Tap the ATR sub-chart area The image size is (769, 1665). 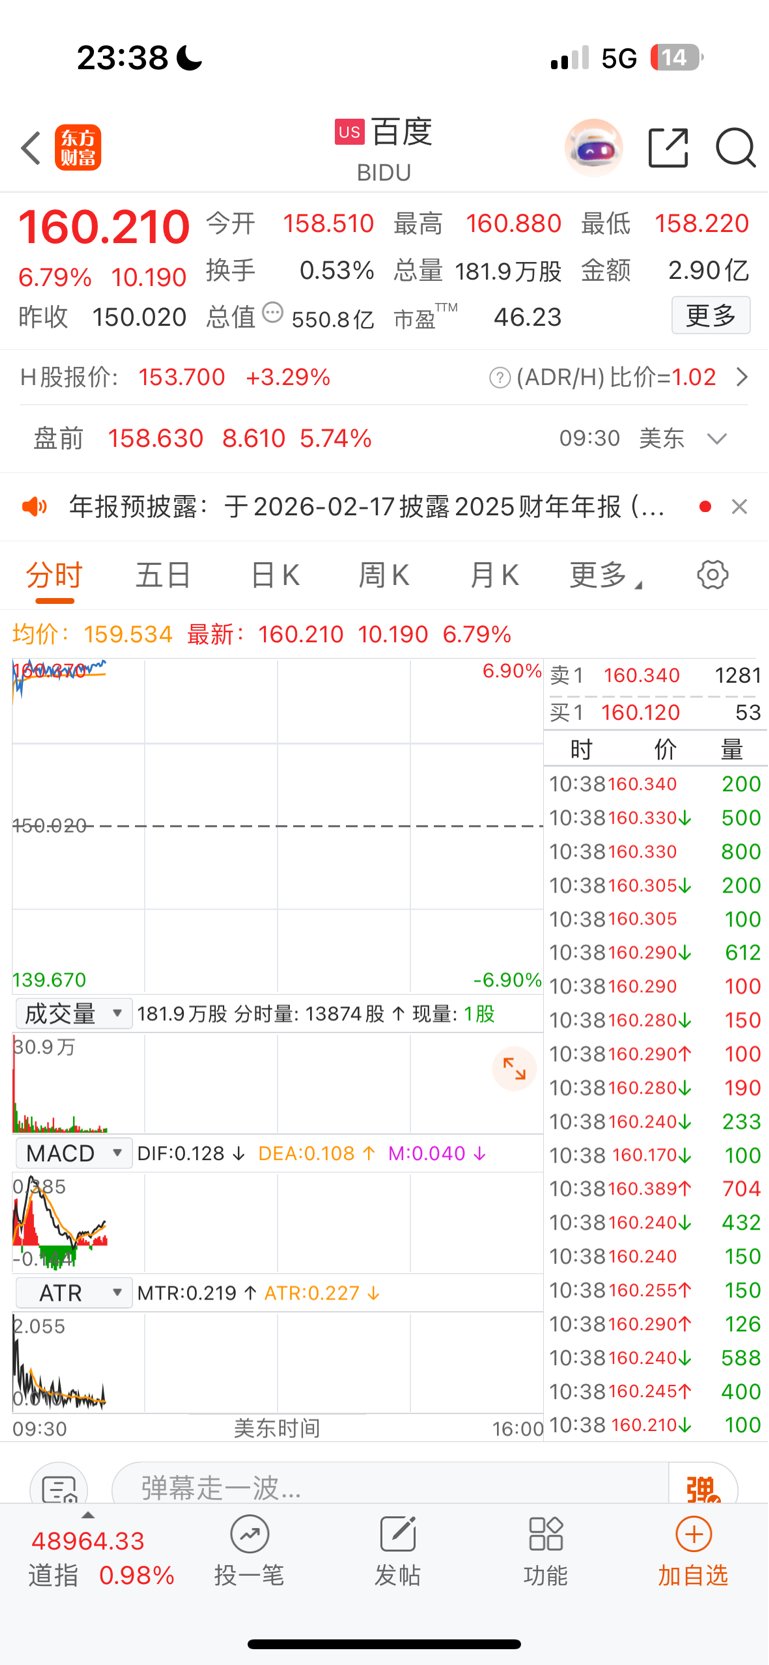point(277,1362)
